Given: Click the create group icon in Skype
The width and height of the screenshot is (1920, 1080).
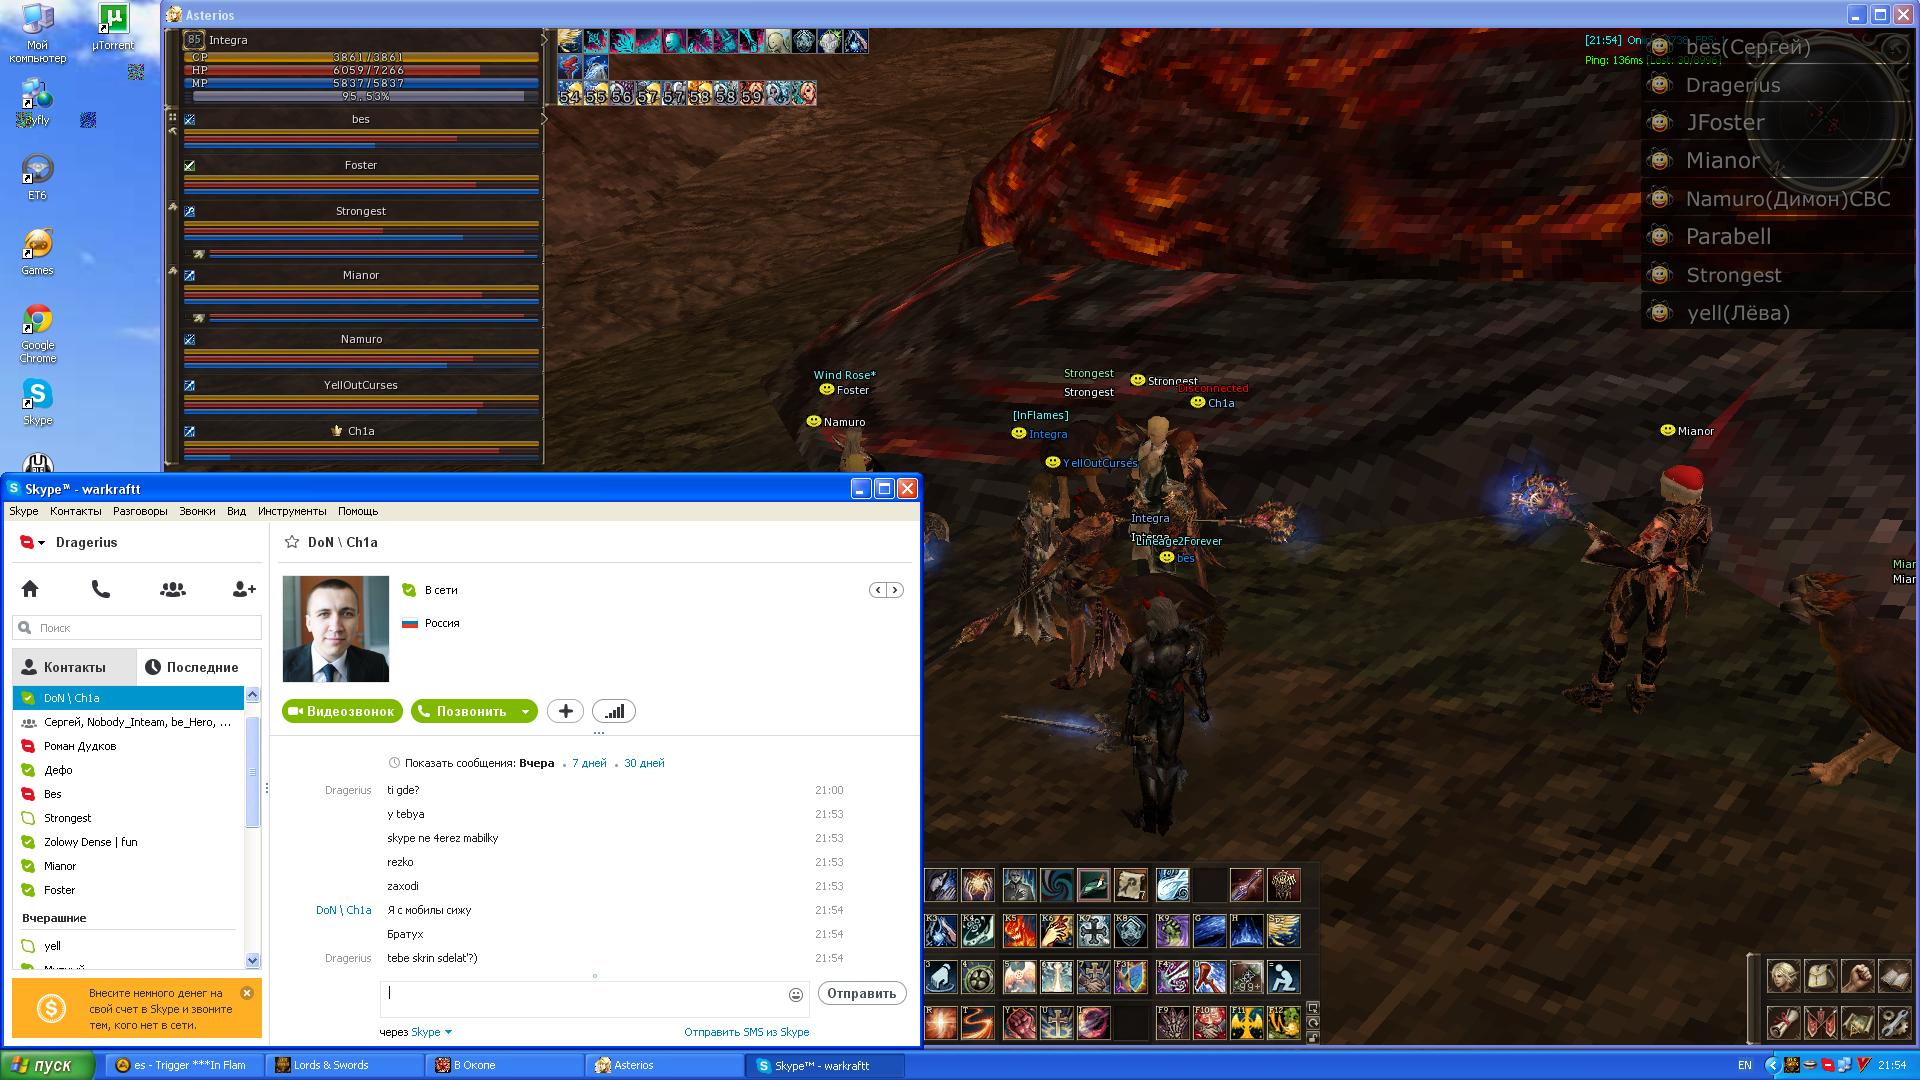Looking at the screenshot, I should pyautogui.click(x=172, y=589).
